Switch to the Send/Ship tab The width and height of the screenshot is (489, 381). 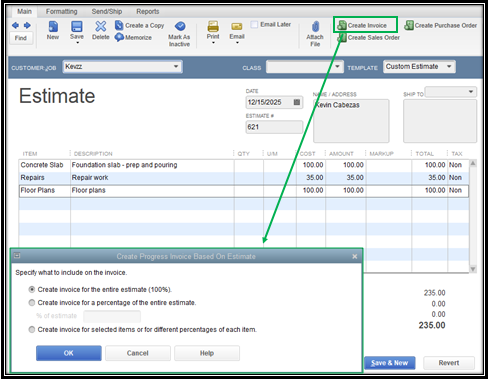(107, 11)
